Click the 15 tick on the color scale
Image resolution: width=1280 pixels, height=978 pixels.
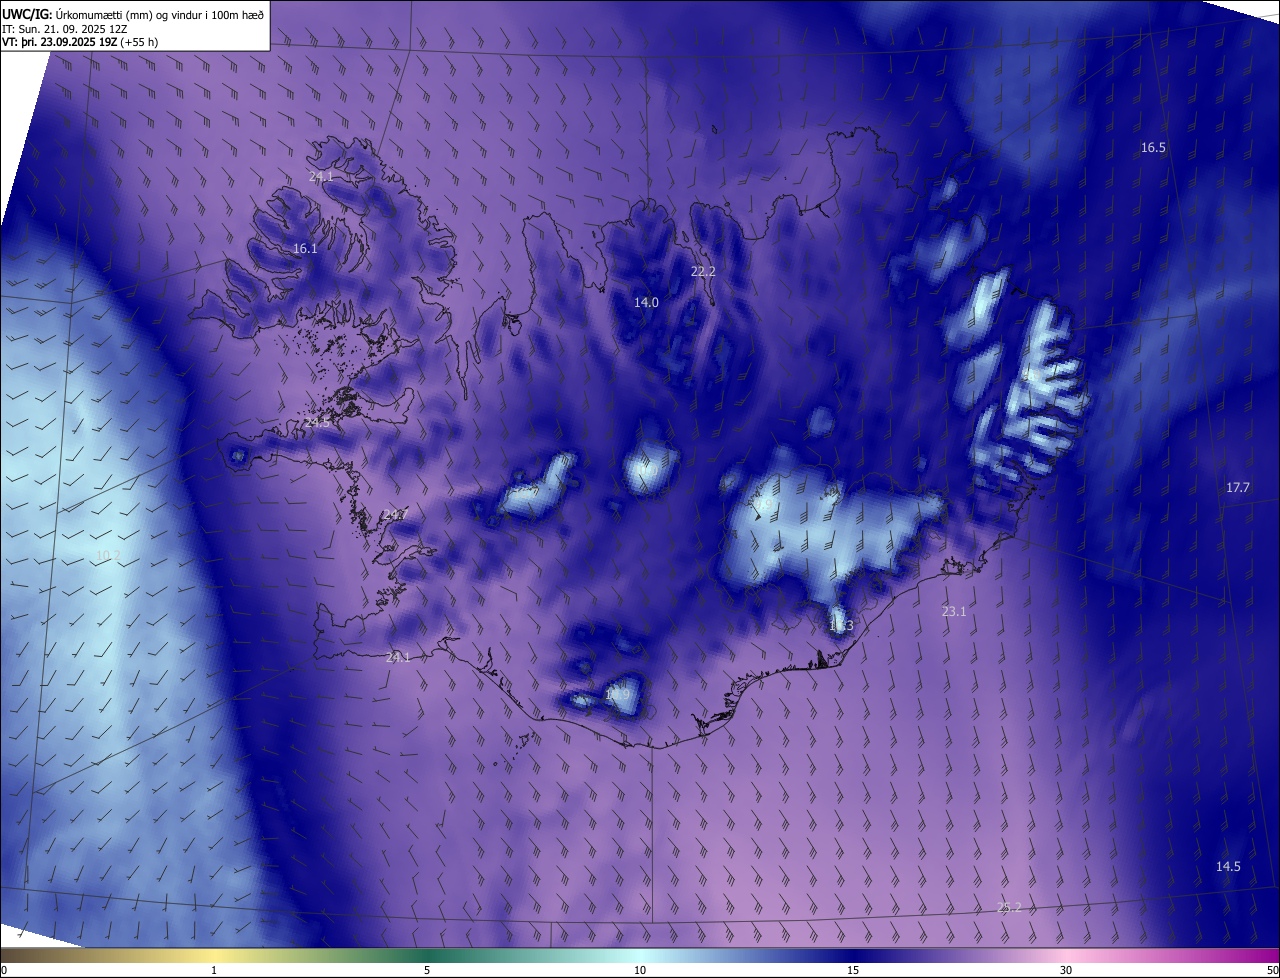(x=853, y=971)
